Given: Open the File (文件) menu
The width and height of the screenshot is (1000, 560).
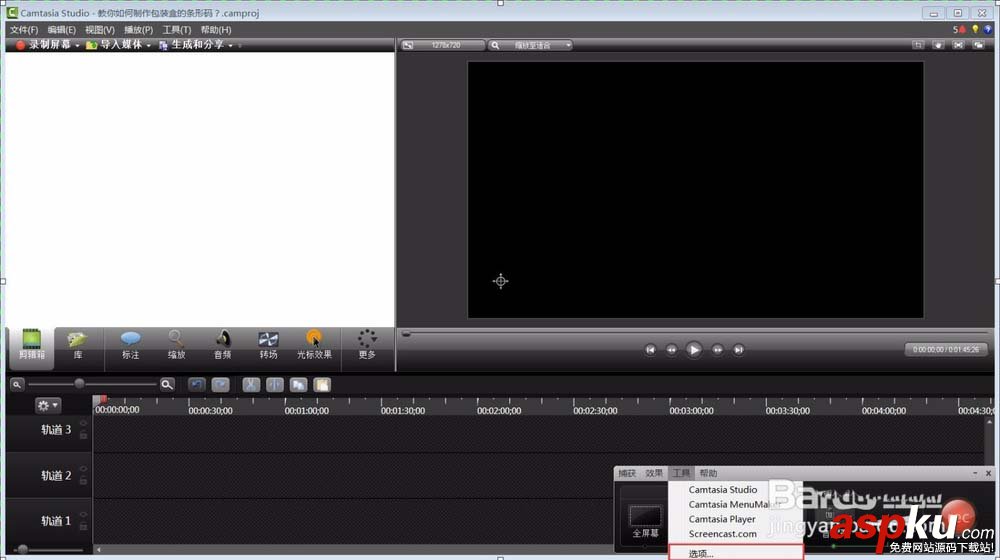Looking at the screenshot, I should tap(24, 30).
